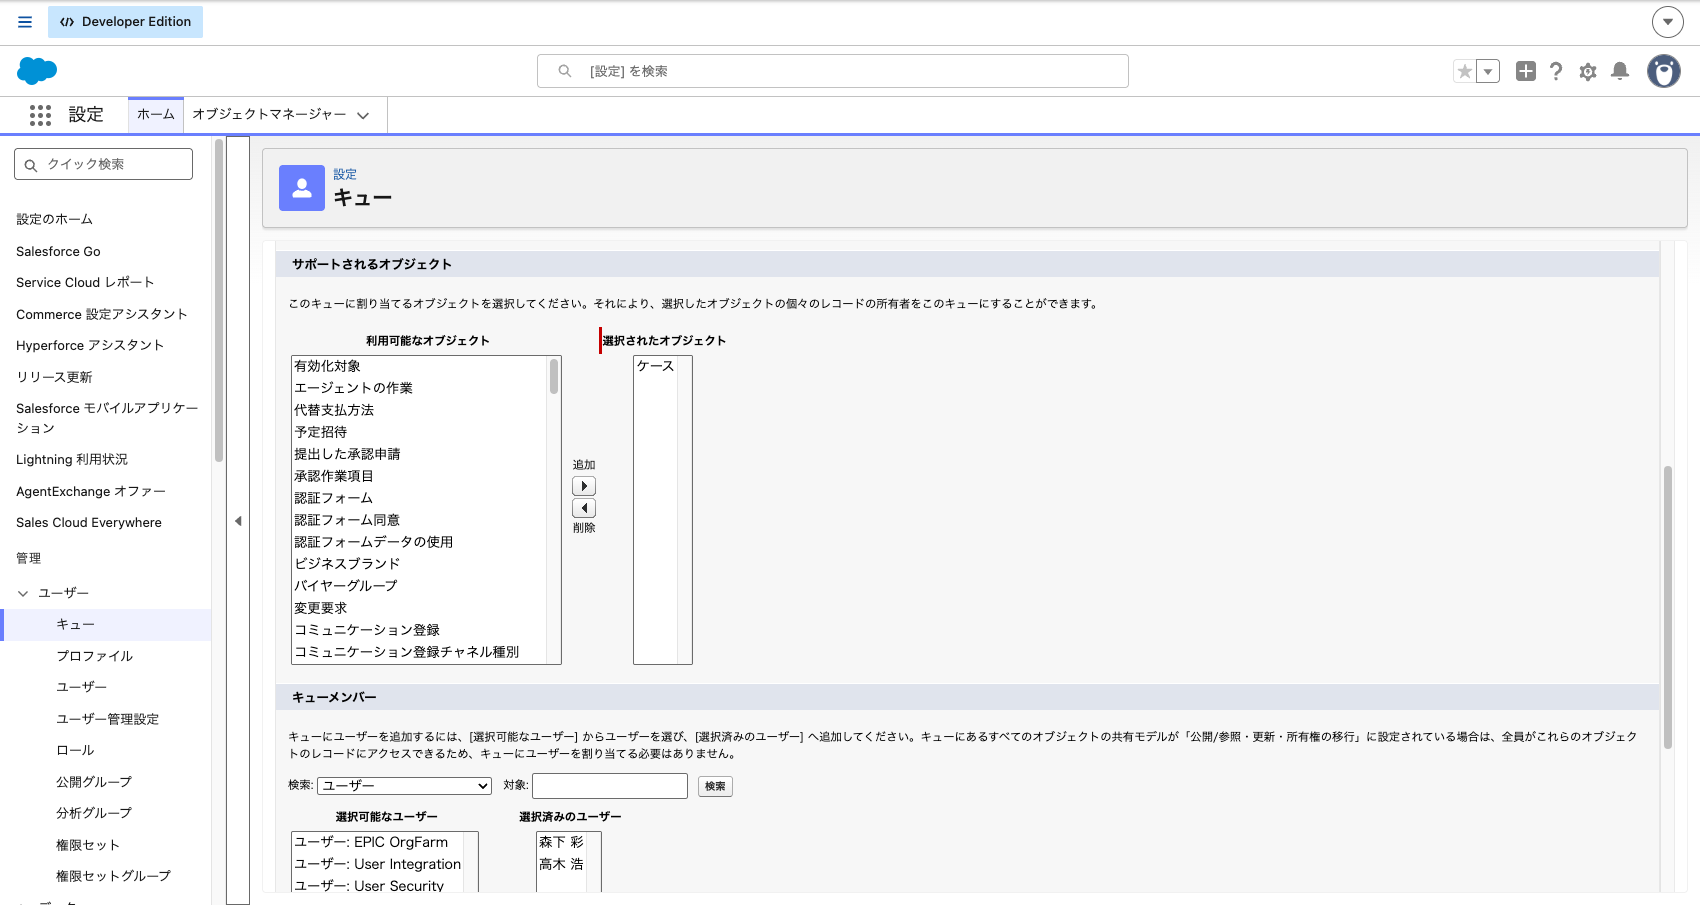This screenshot has width=1700, height=905.
Task: Open the オブジェクトマネージャー tab
Action: point(269,115)
